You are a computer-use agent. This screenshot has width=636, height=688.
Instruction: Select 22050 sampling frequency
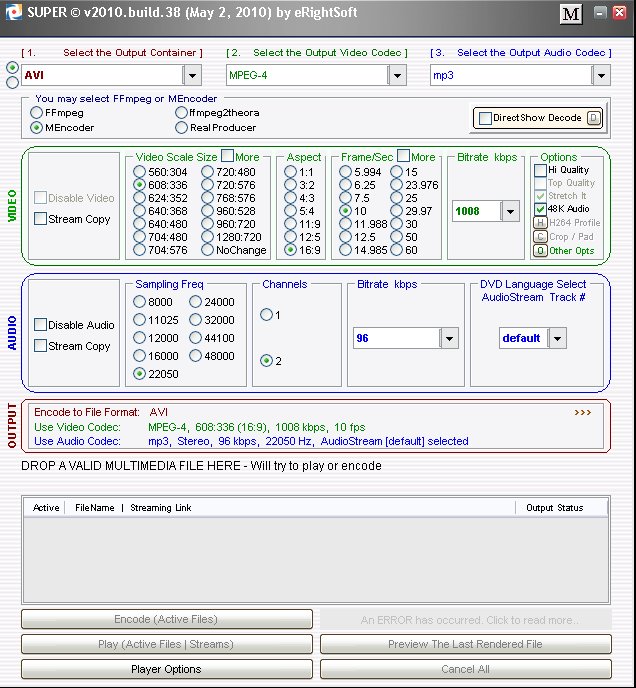click(140, 374)
